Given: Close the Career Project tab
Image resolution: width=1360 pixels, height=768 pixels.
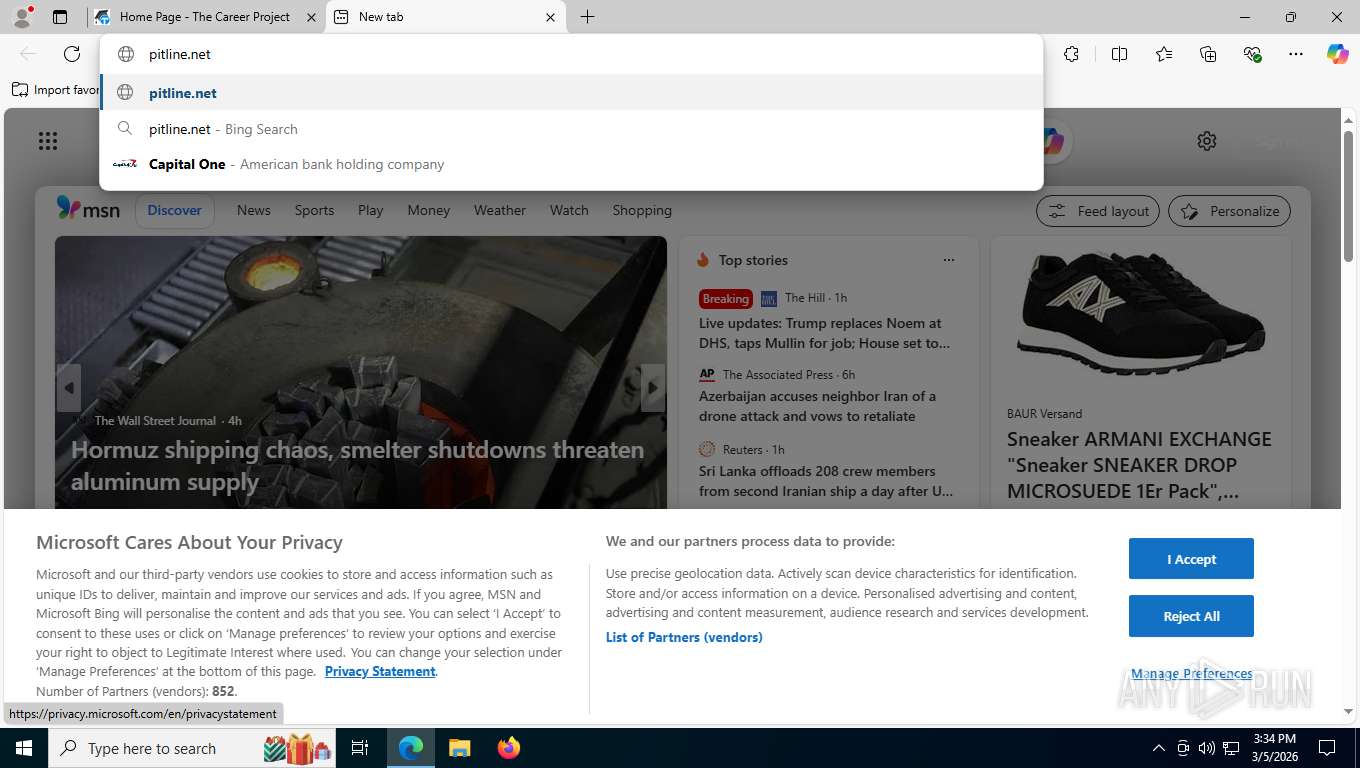Looking at the screenshot, I should click(310, 17).
